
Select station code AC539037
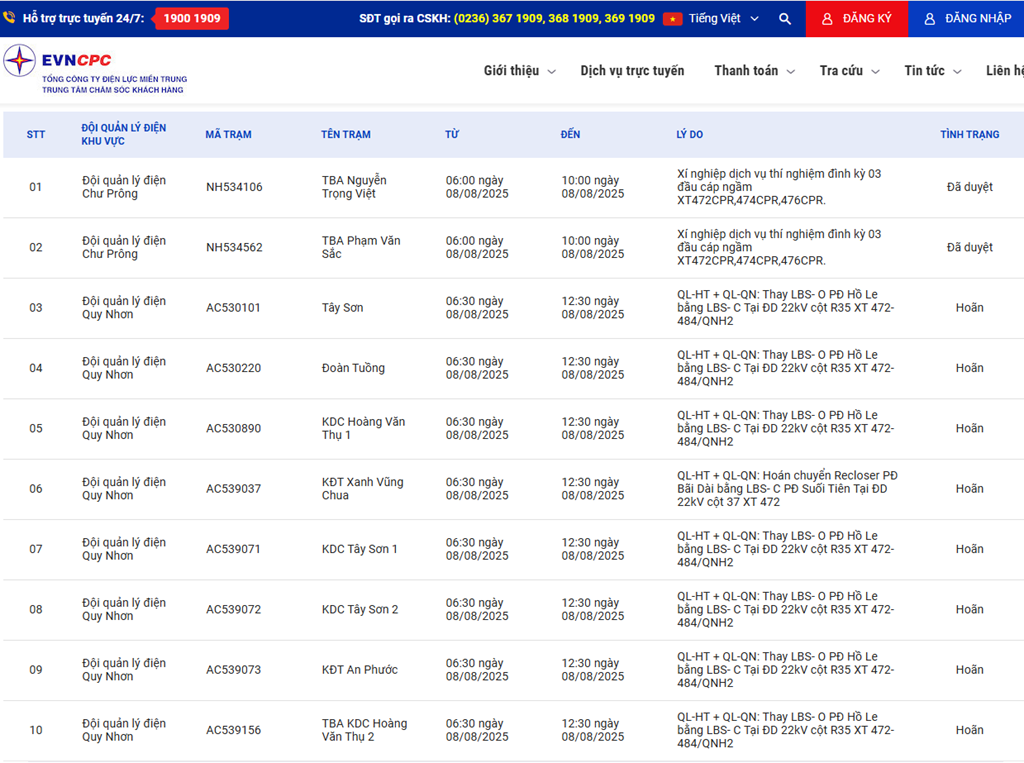click(x=233, y=489)
